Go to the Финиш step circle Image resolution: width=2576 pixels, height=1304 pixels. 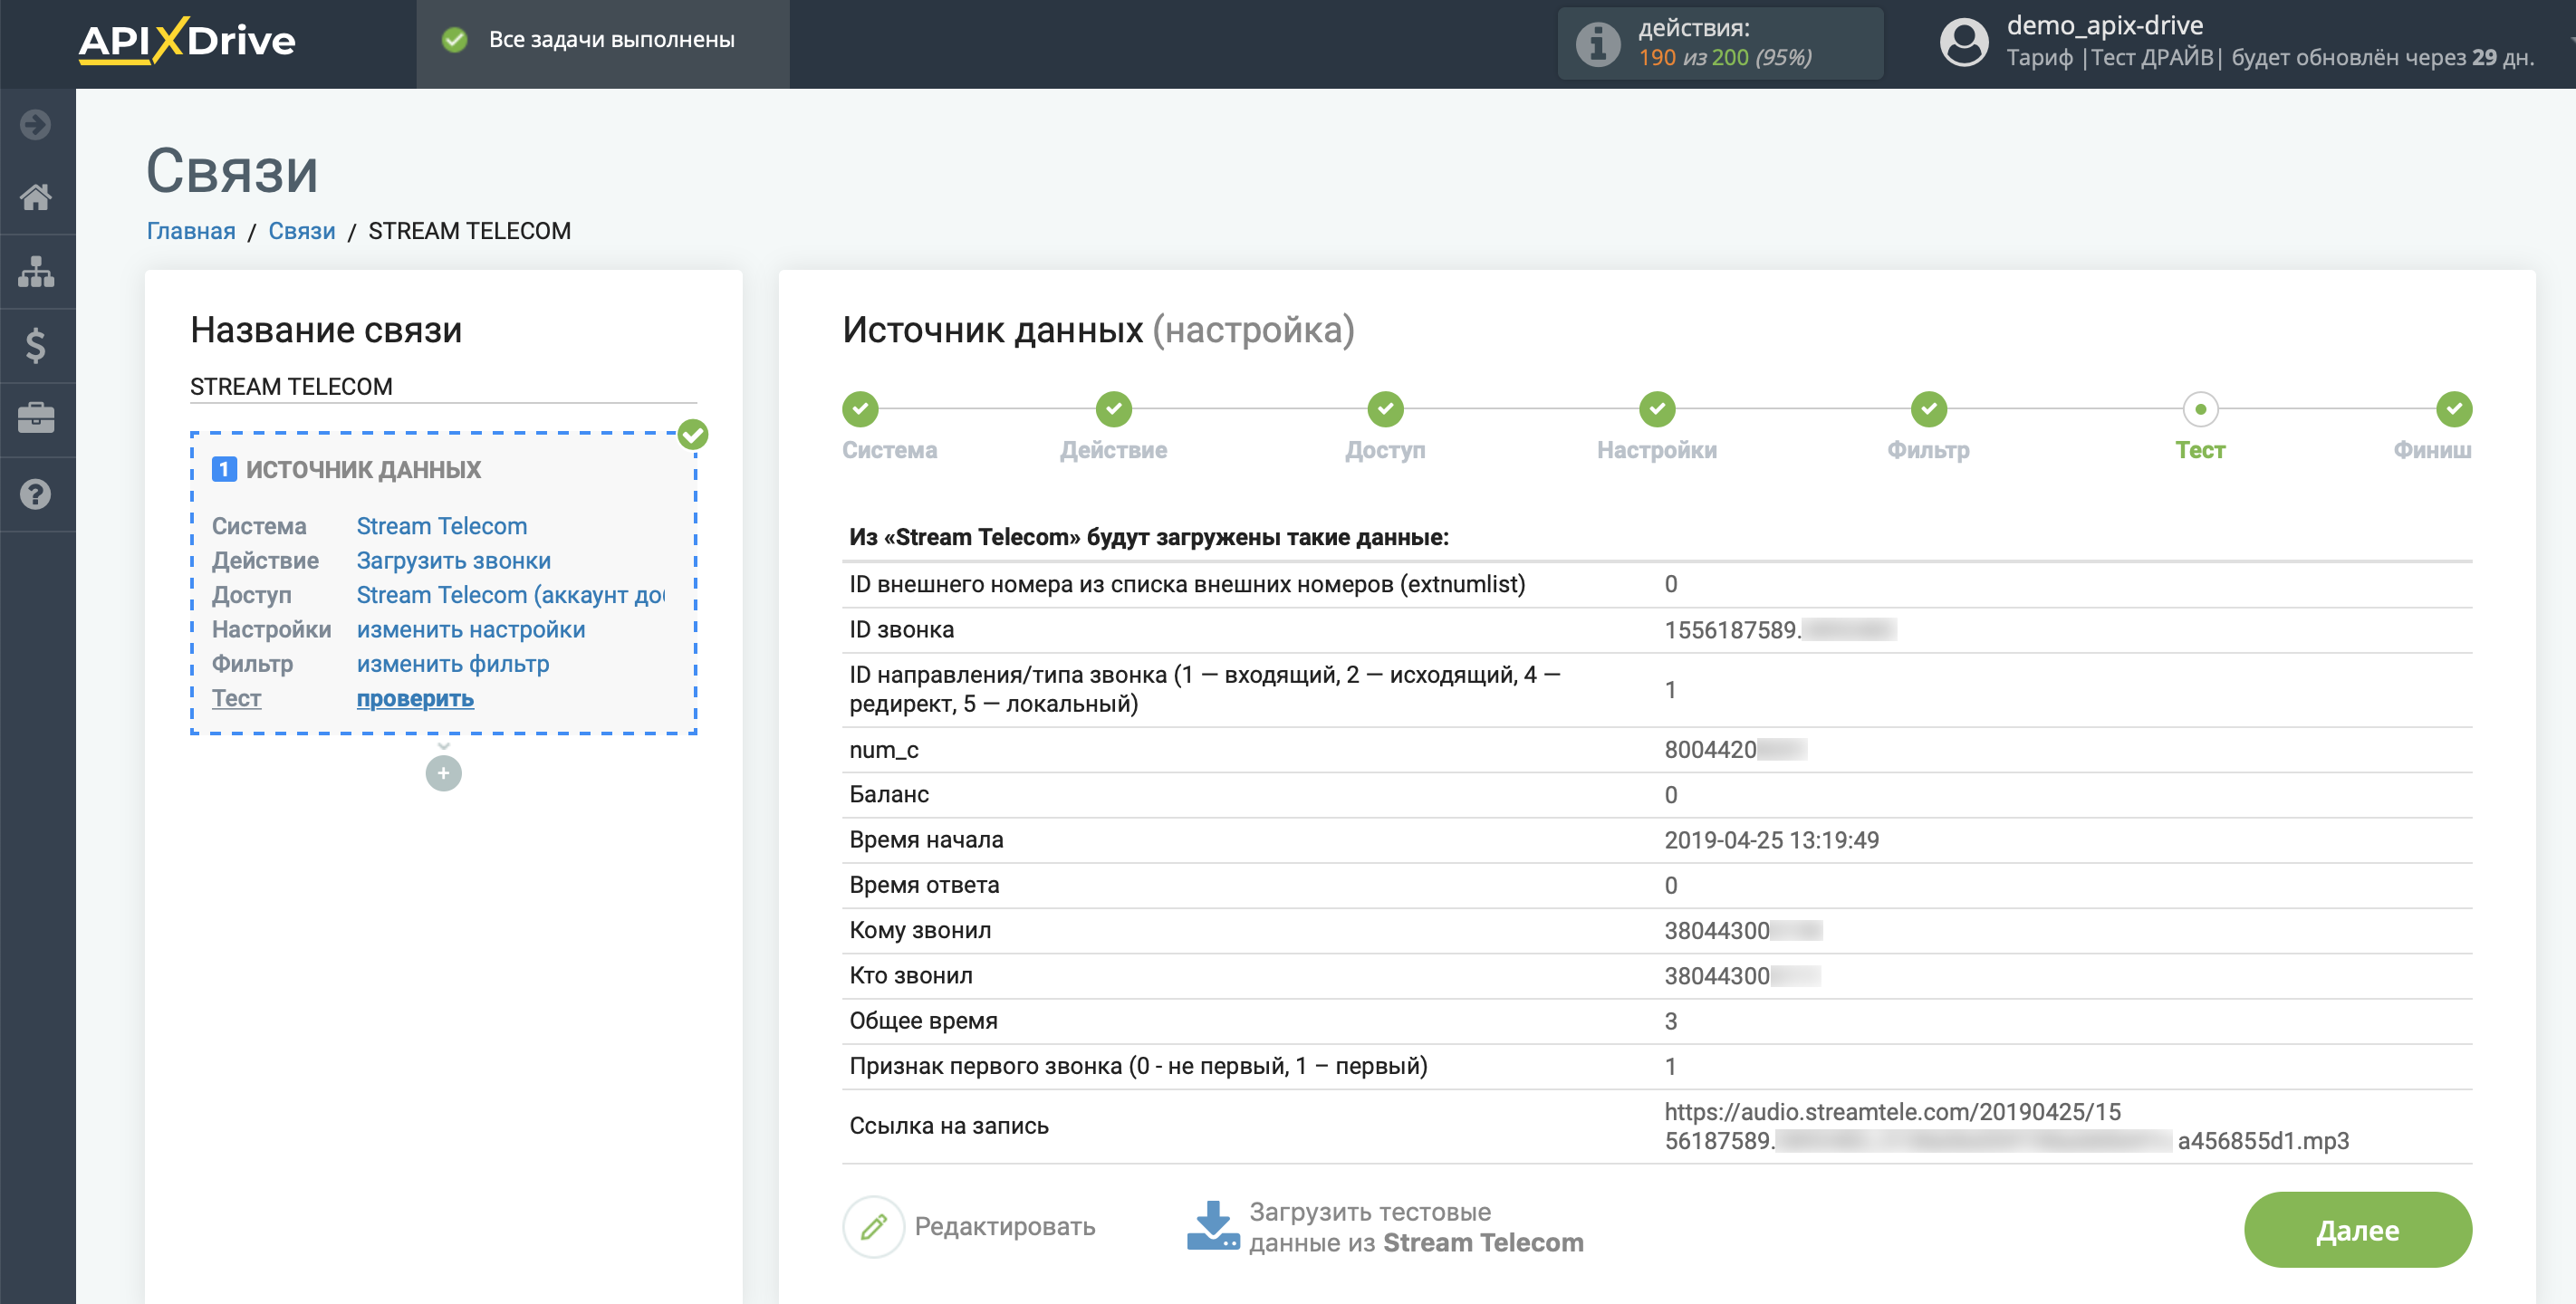2454,409
